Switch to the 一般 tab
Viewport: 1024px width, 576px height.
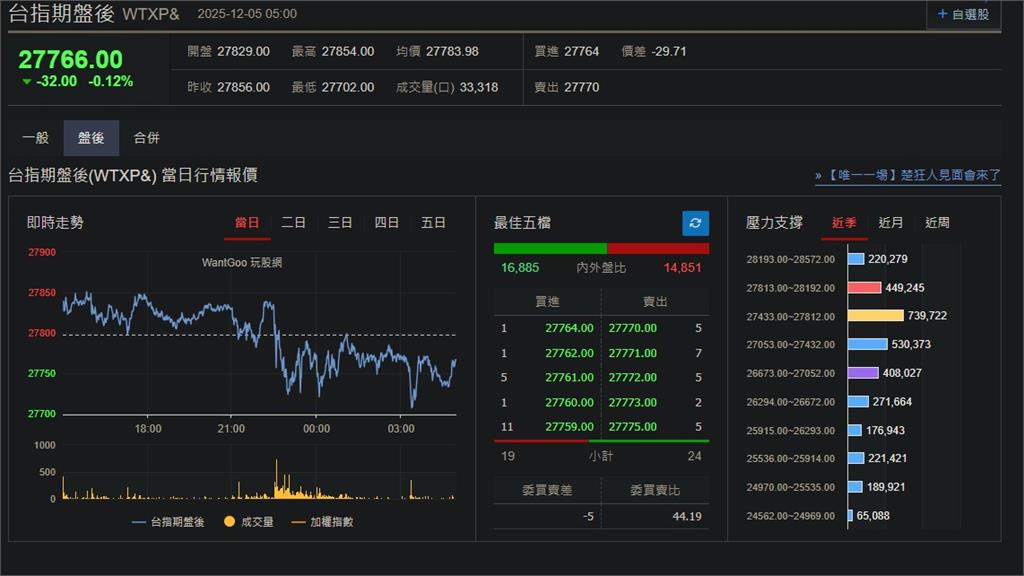[x=36, y=137]
